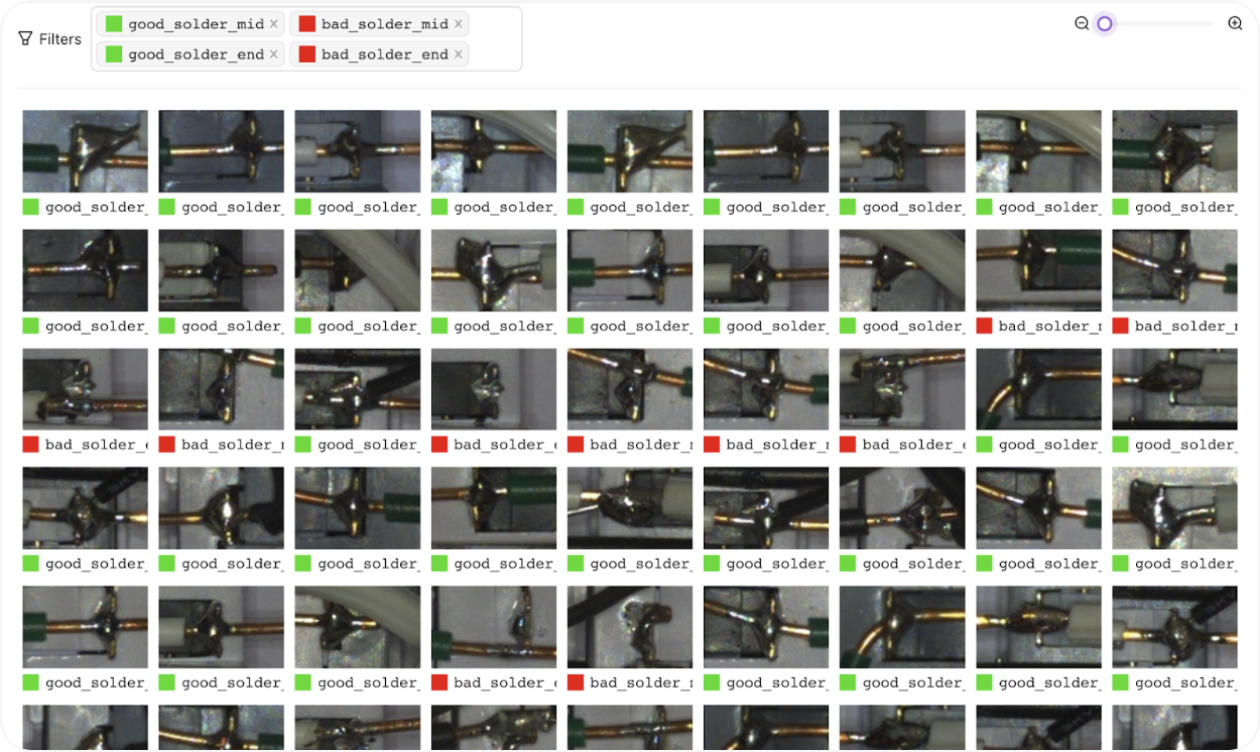Remove the good_solder_end filter tag

click(x=274, y=54)
